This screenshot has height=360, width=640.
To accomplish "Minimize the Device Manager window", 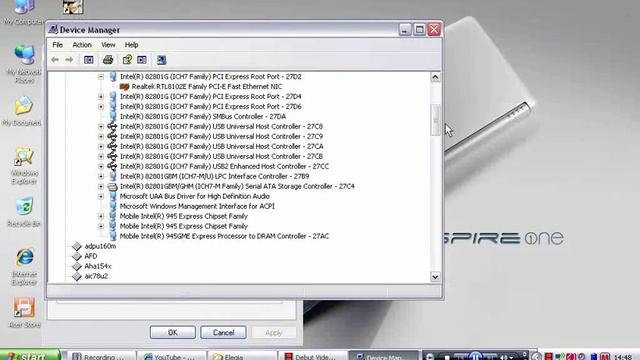I will [404, 29].
